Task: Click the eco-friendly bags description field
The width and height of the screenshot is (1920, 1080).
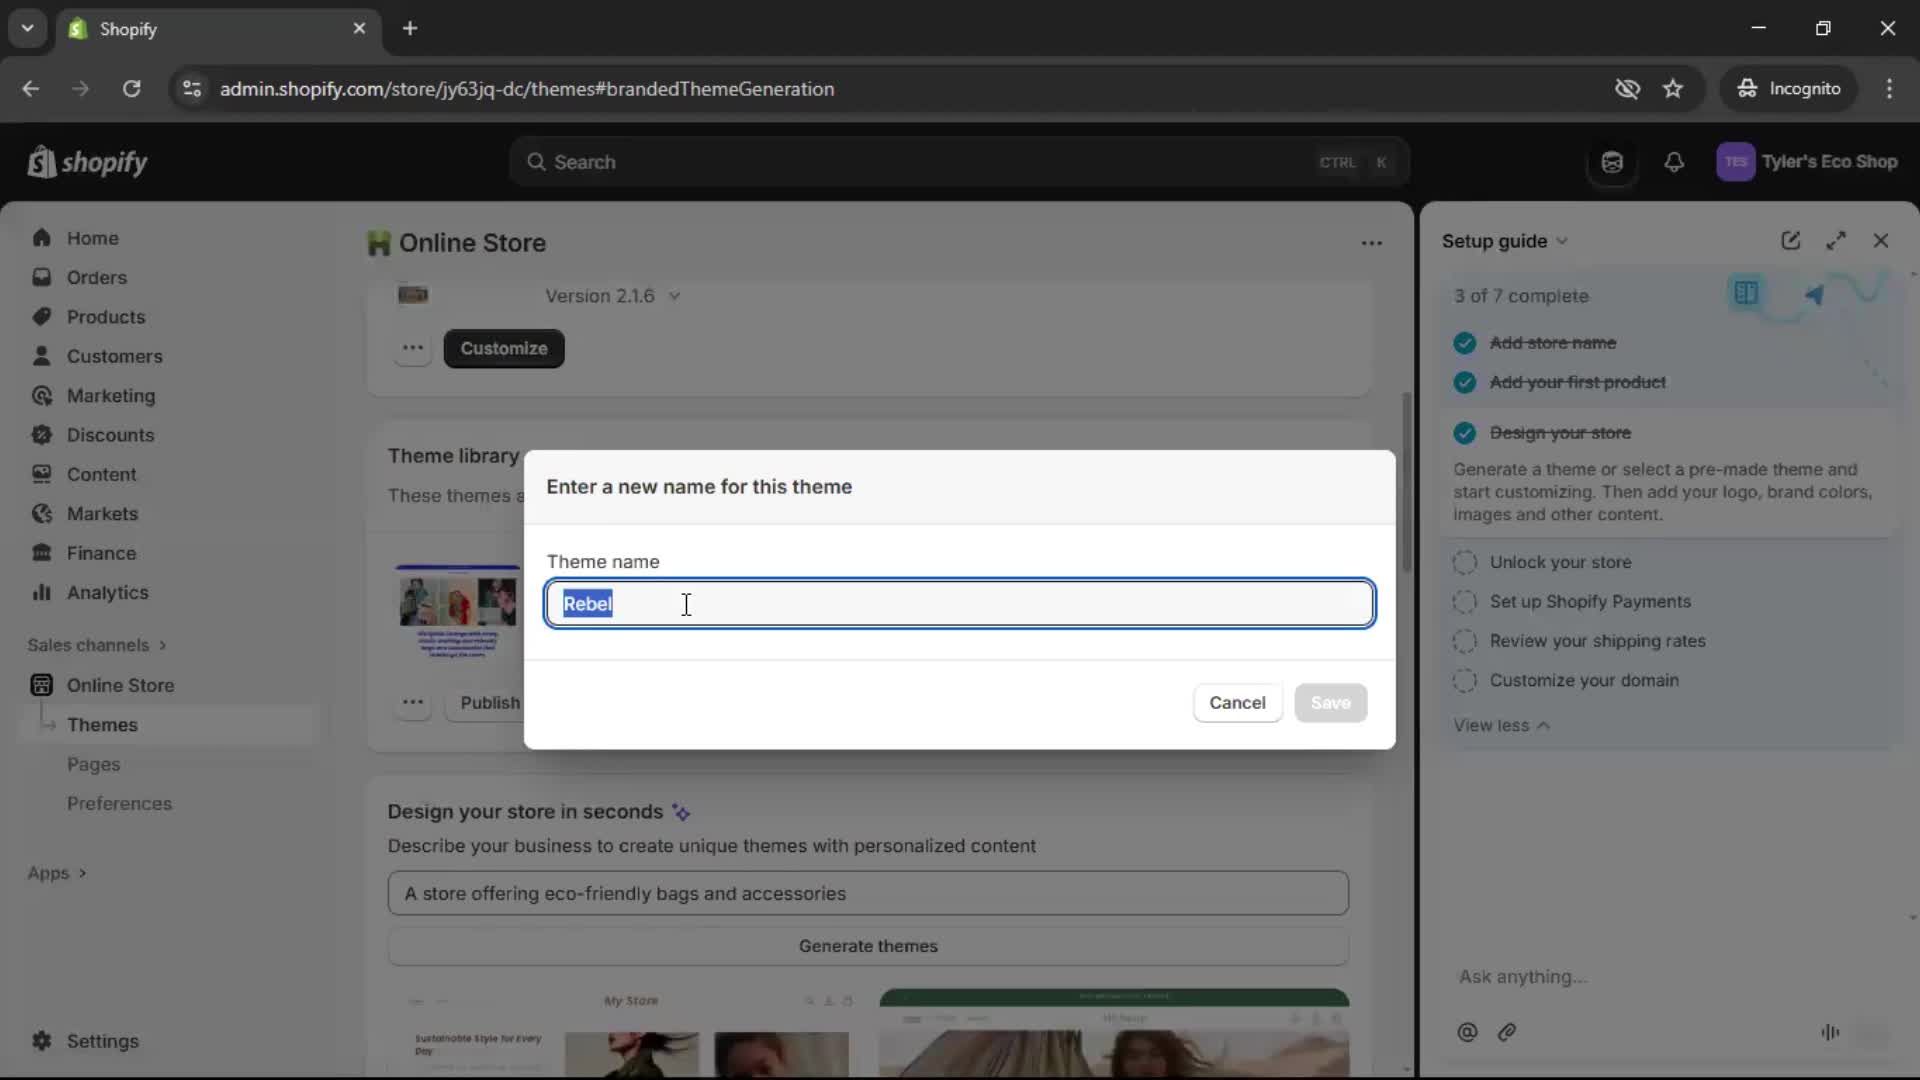Action: (x=867, y=893)
